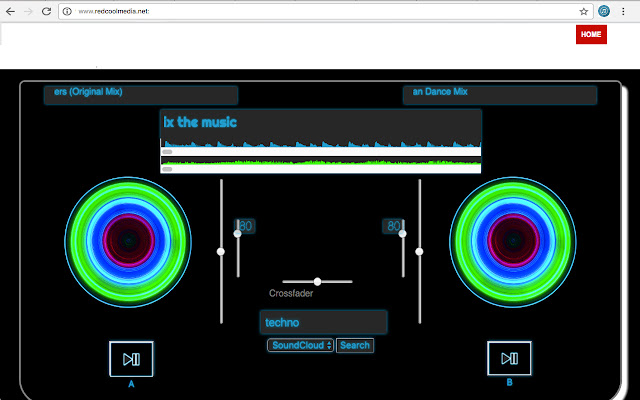
Task: Click the browser address bar URL
Action: pos(113,11)
